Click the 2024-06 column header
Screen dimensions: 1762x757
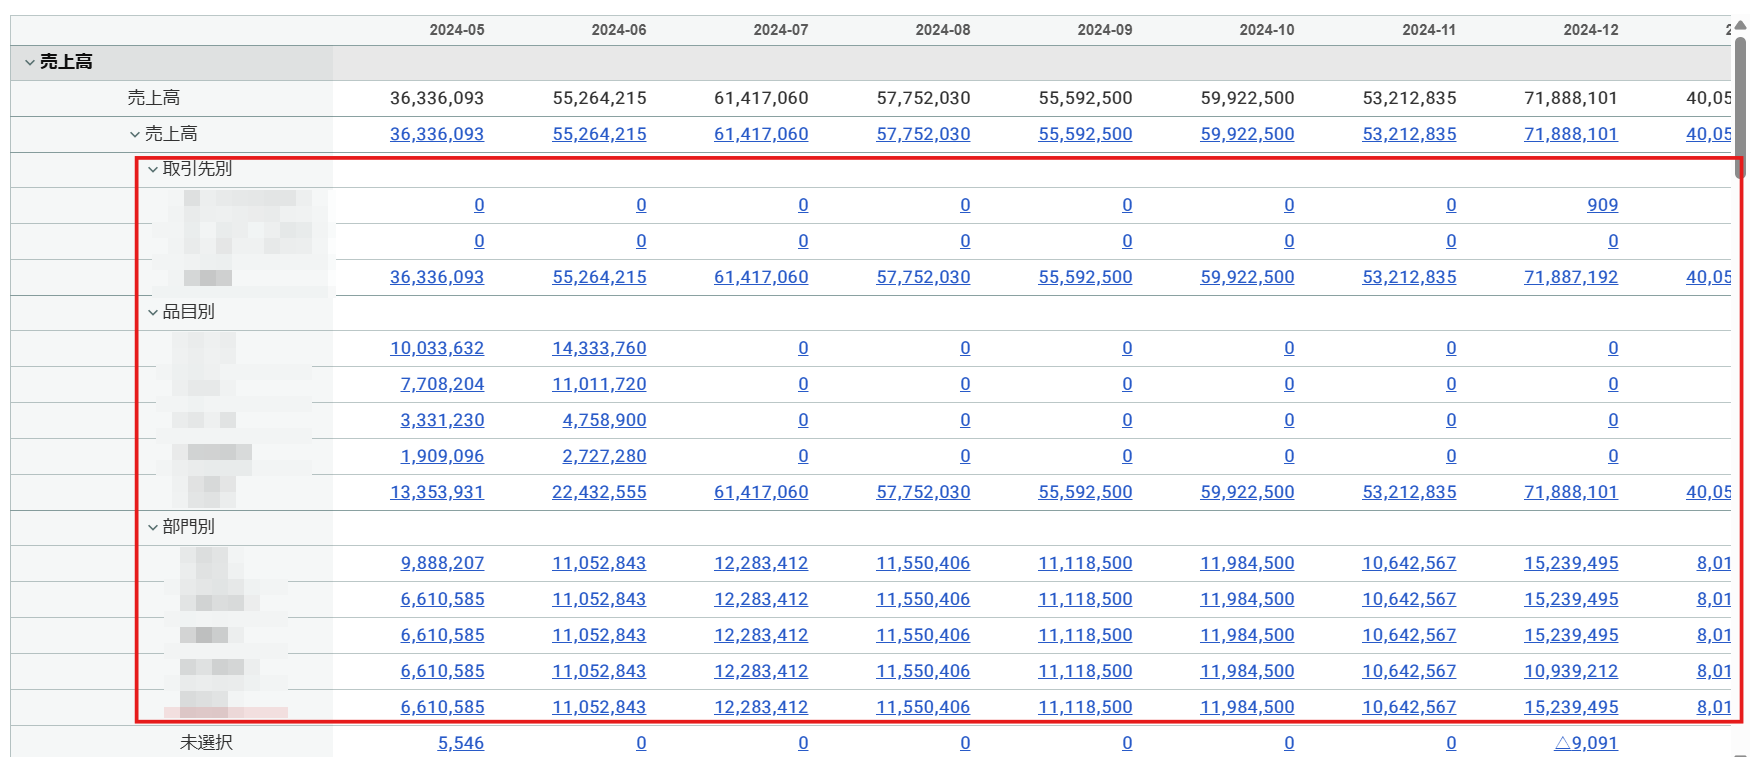point(619,30)
